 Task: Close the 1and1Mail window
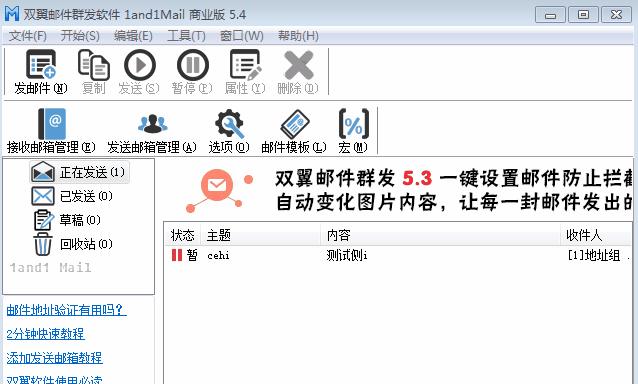[x=616, y=15]
